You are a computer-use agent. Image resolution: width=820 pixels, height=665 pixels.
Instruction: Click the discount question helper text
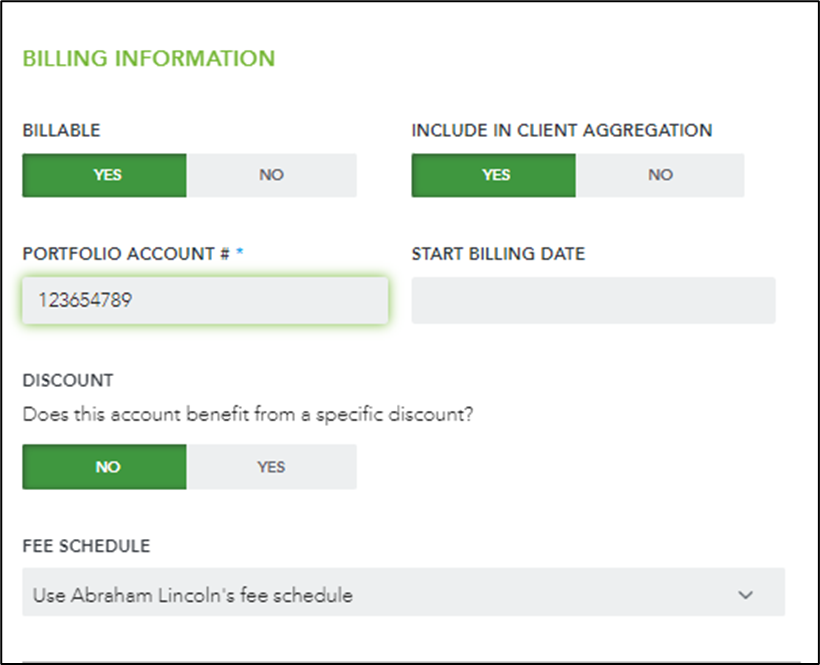coord(247,415)
